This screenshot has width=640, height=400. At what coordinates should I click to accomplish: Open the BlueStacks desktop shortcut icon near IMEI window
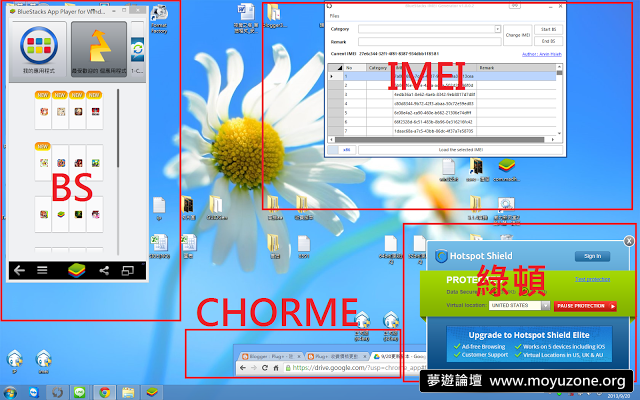(x=507, y=170)
